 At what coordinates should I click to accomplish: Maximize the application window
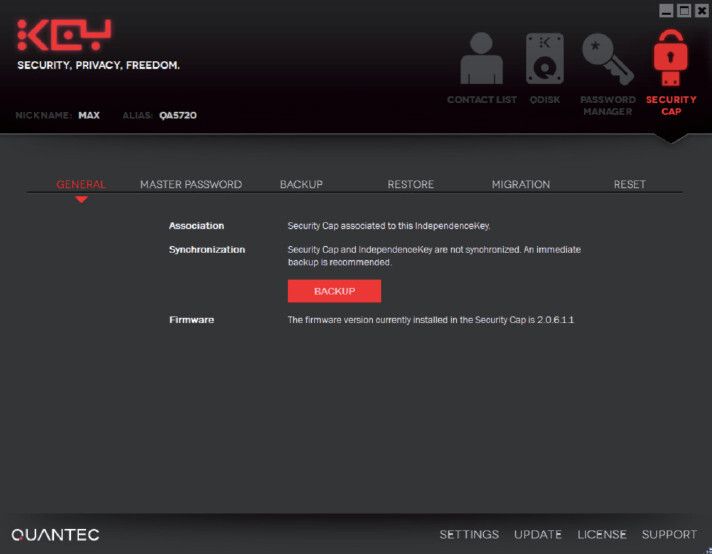(x=684, y=10)
